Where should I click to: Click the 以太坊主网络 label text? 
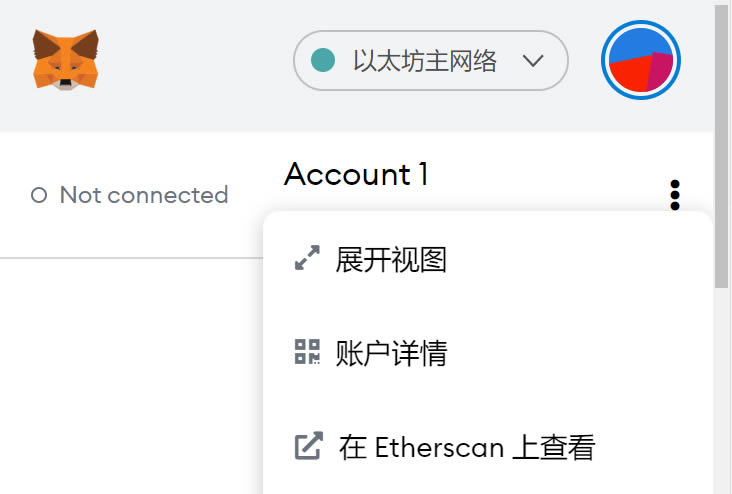425,60
